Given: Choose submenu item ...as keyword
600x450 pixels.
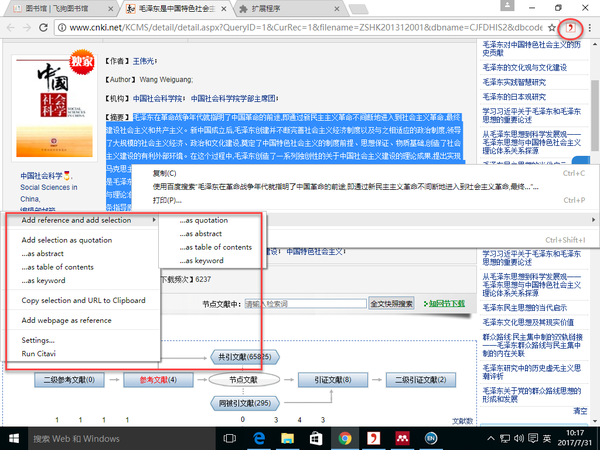Looking at the screenshot, I should (x=202, y=260).
